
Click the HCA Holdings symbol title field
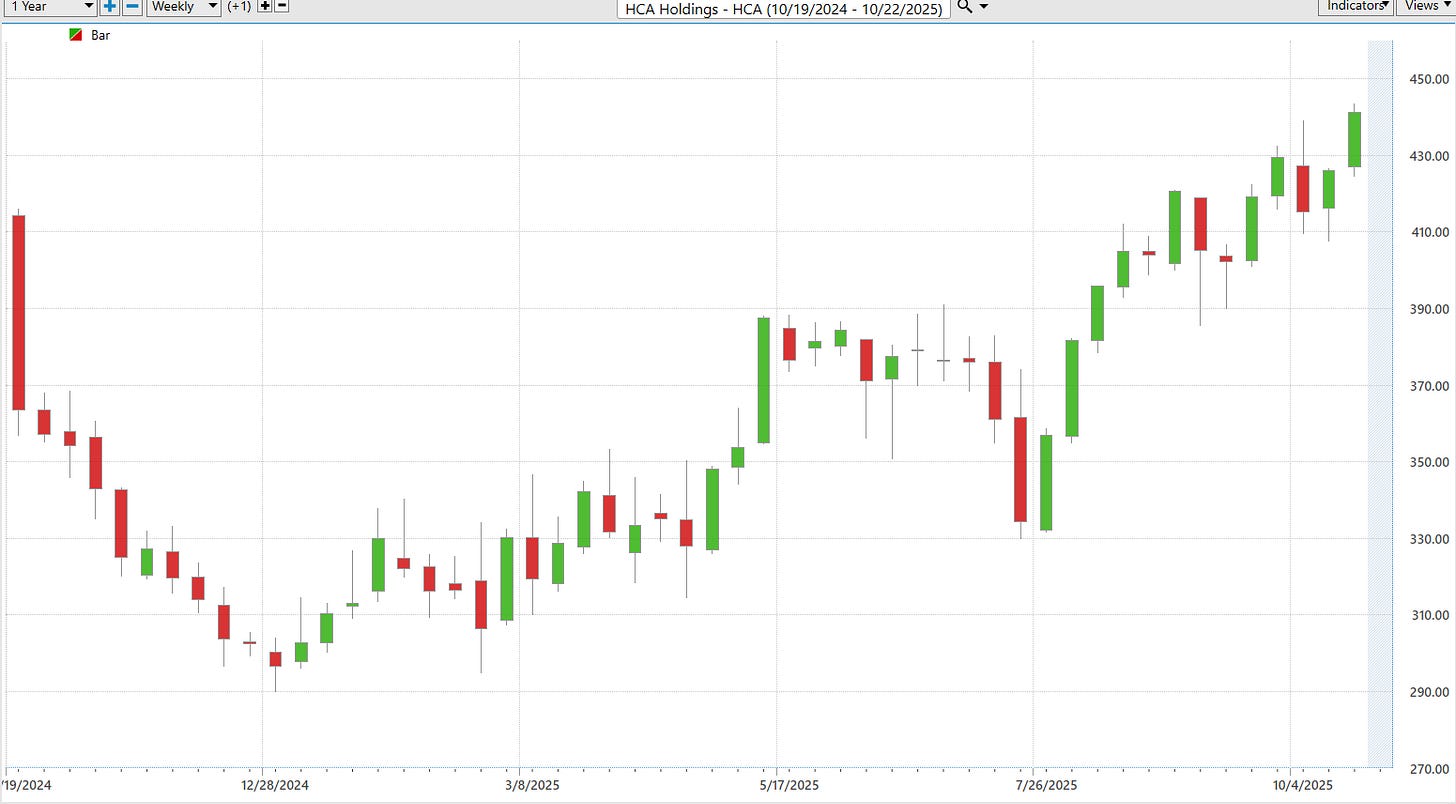[782, 9]
